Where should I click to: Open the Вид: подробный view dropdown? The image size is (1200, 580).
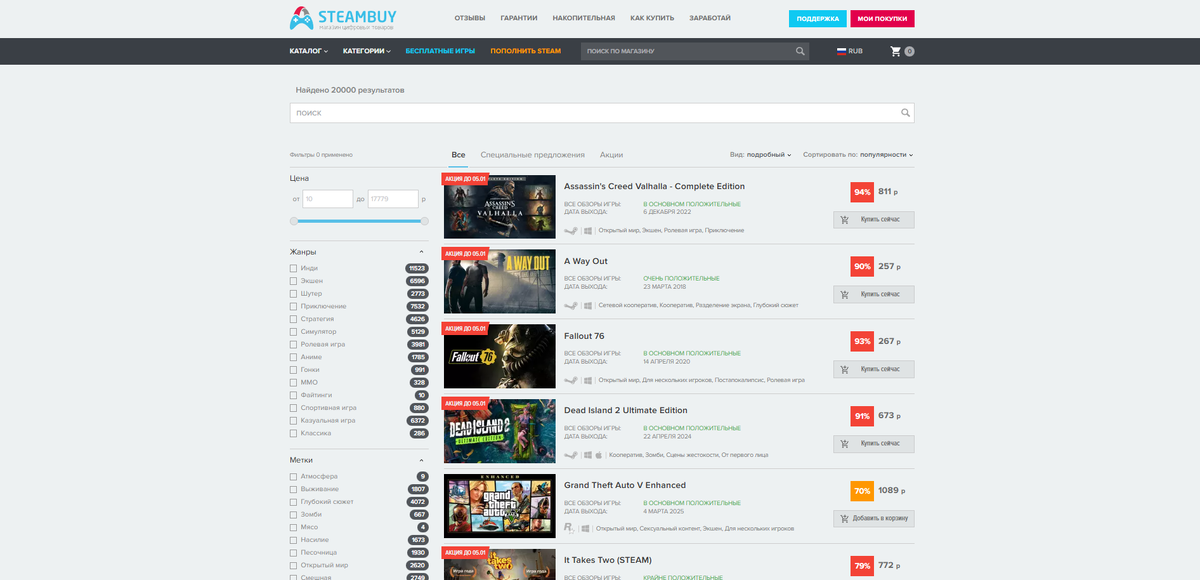pos(761,155)
